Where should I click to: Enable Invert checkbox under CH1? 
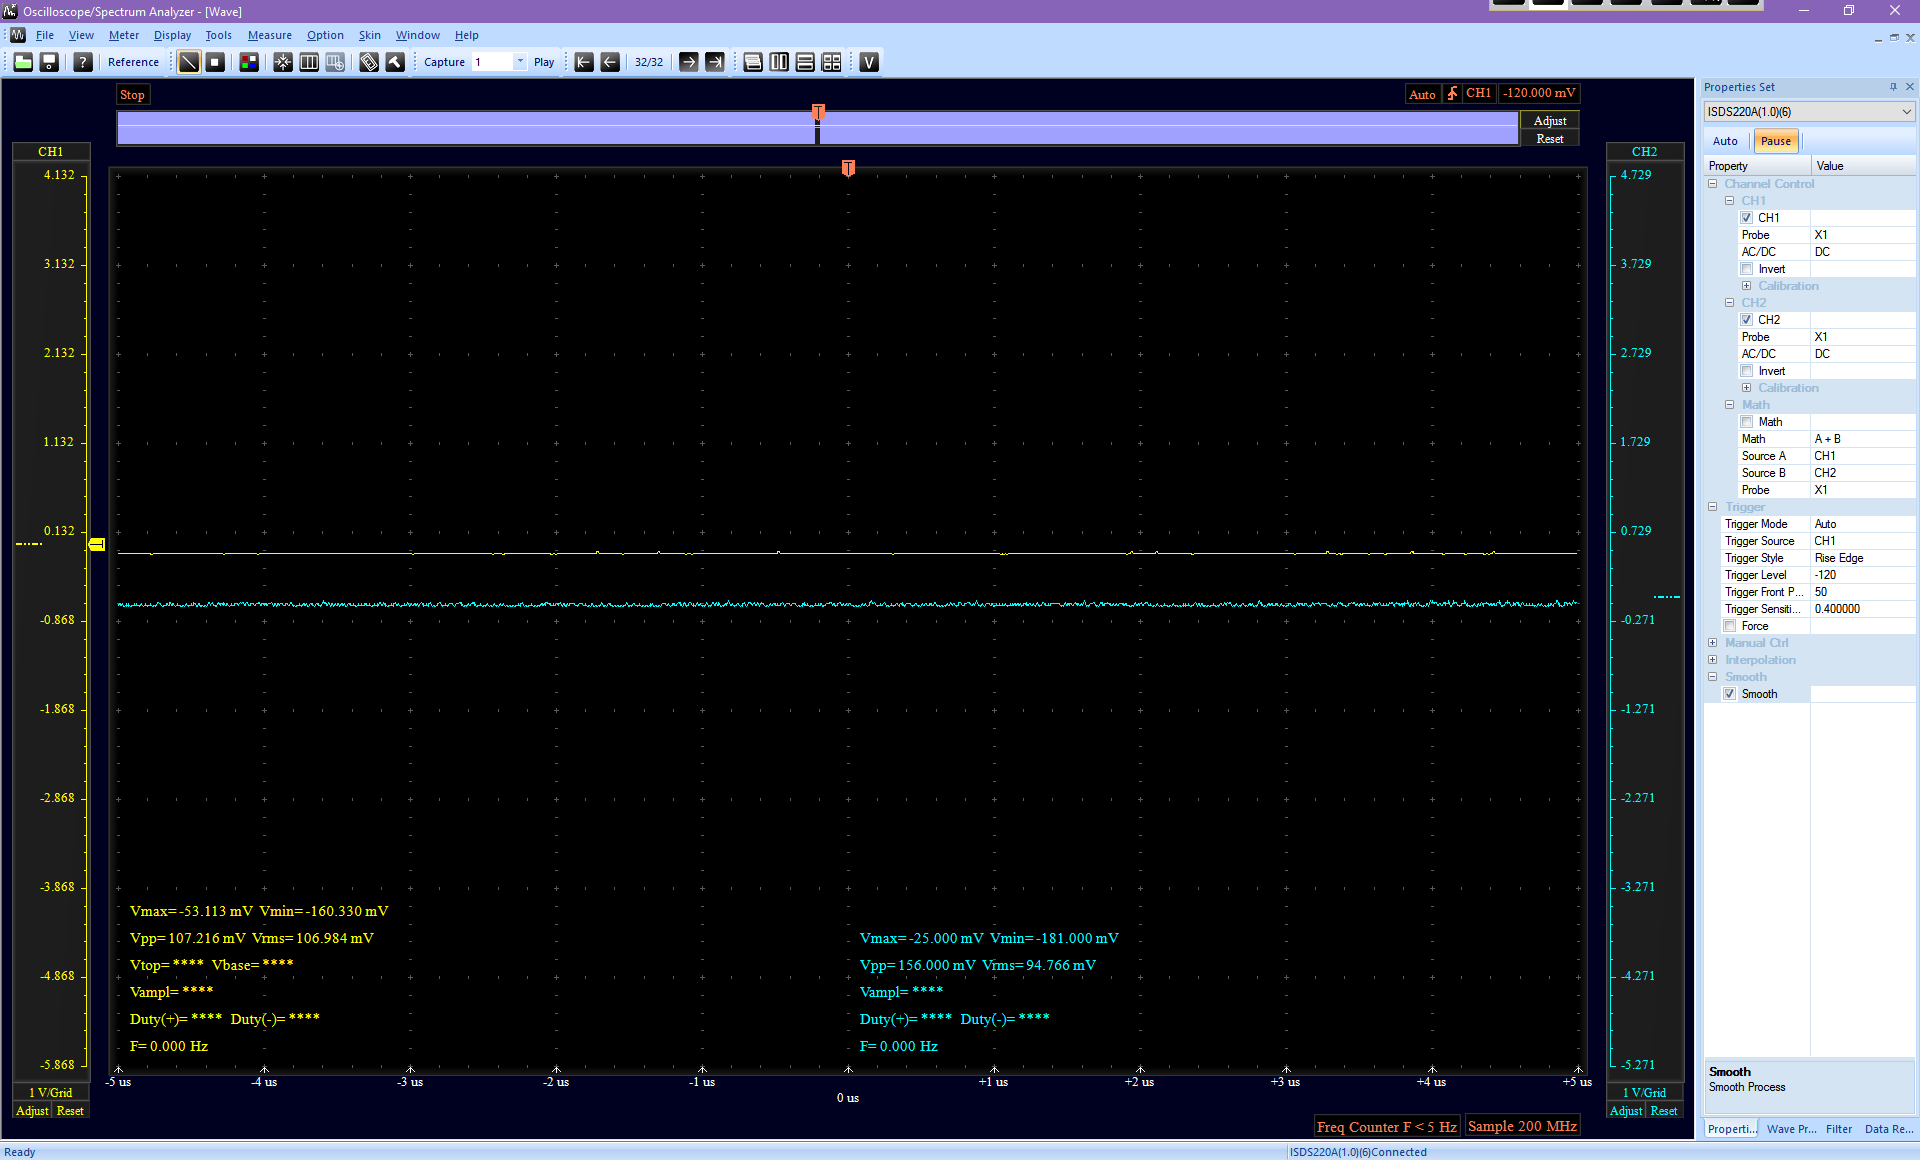click(x=1747, y=269)
